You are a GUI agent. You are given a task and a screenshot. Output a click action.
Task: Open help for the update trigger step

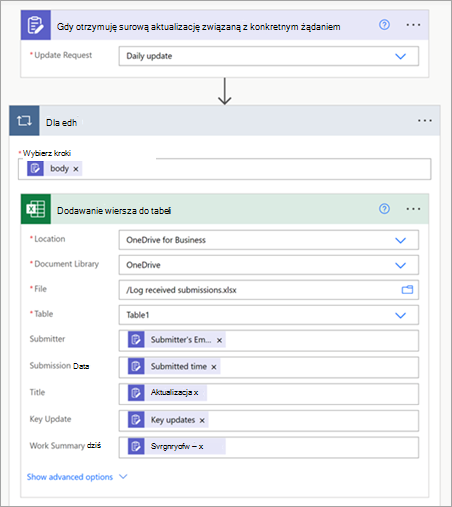pos(384,25)
